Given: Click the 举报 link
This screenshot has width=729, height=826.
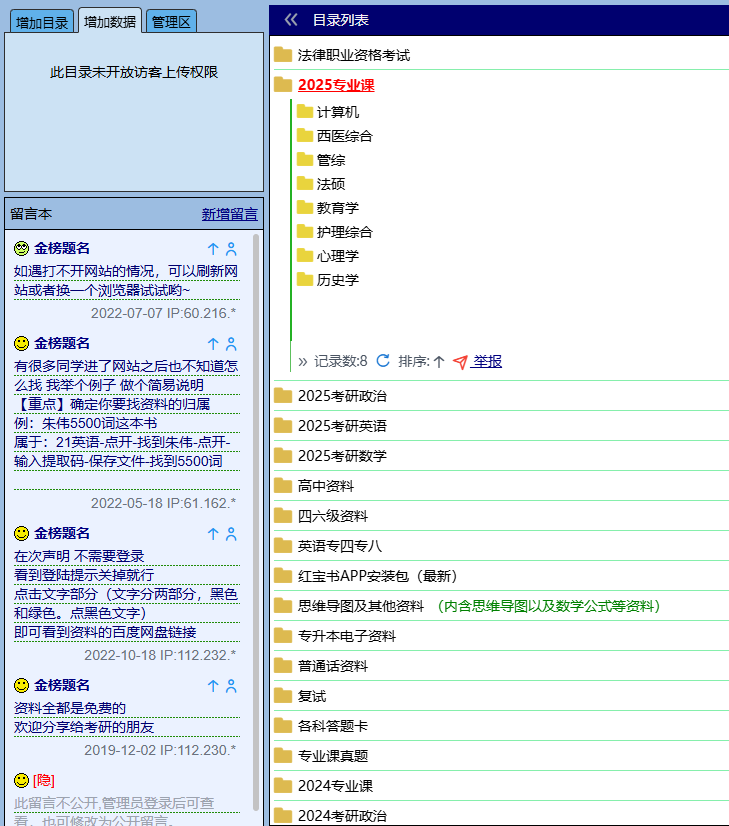Looking at the screenshot, I should coord(487,362).
